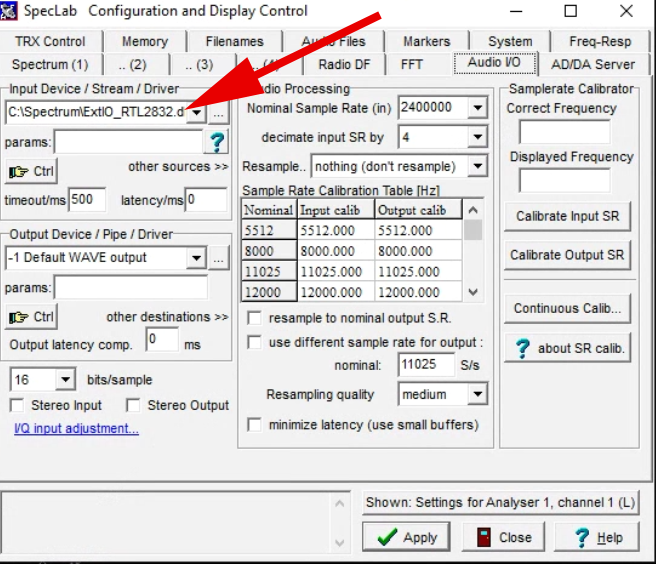Switch to Radio DF tab
The height and width of the screenshot is (564, 656).
pyautogui.click(x=344, y=64)
